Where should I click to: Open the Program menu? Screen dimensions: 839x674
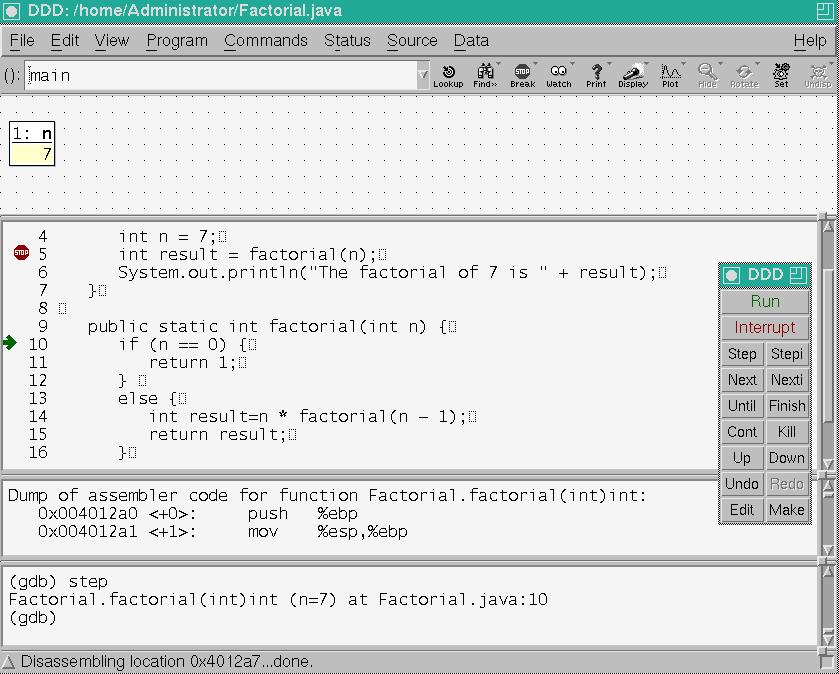(x=177, y=41)
